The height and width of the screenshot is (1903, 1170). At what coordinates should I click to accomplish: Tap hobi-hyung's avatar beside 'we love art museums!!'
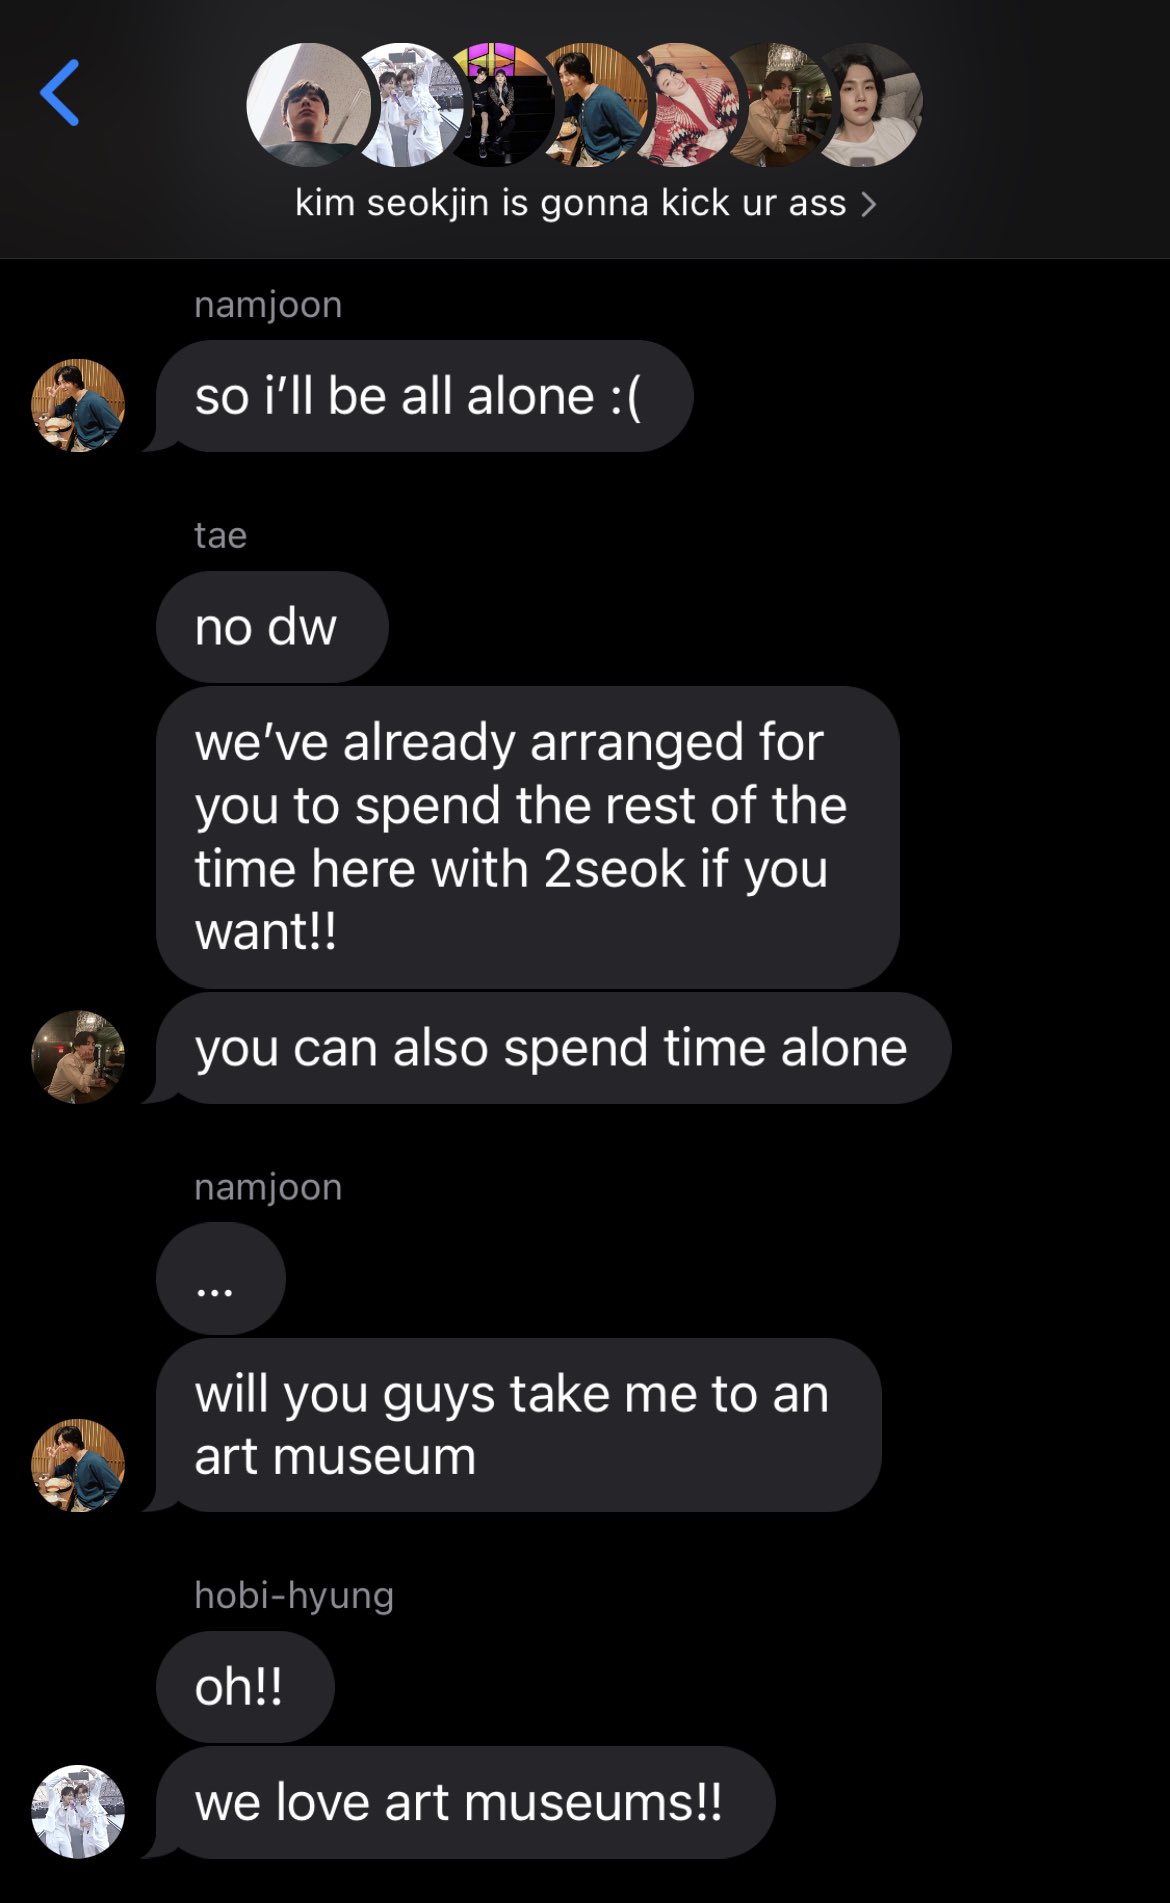pos(78,1812)
